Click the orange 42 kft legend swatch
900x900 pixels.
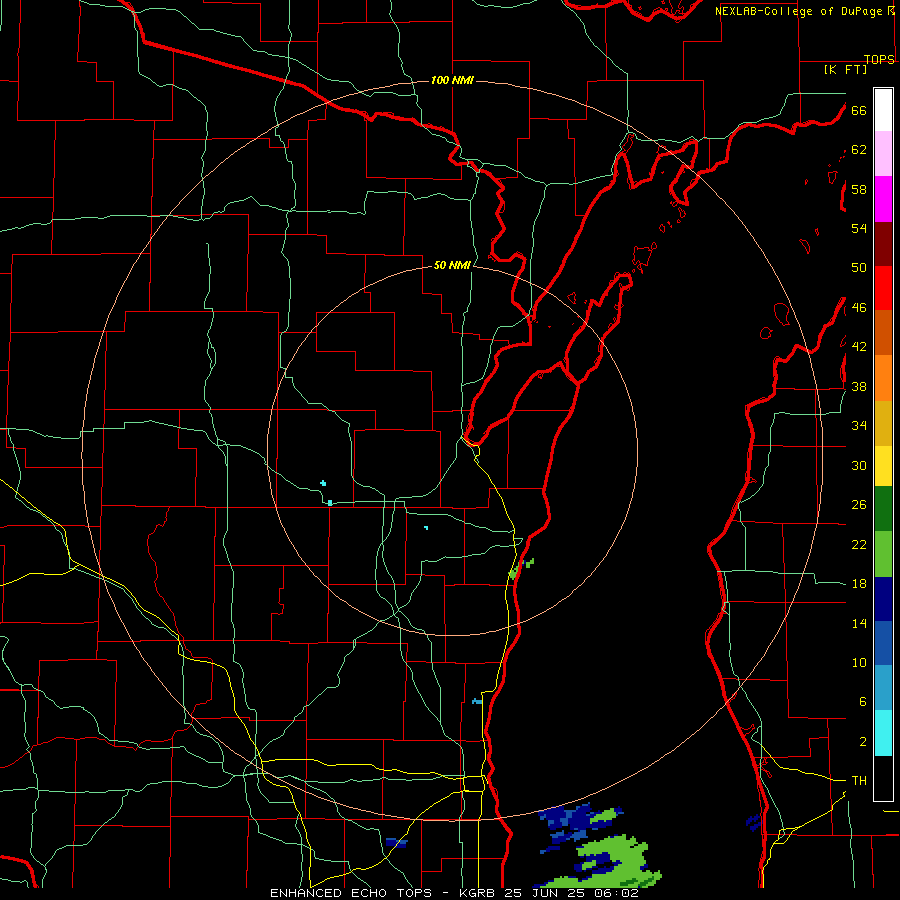click(883, 378)
